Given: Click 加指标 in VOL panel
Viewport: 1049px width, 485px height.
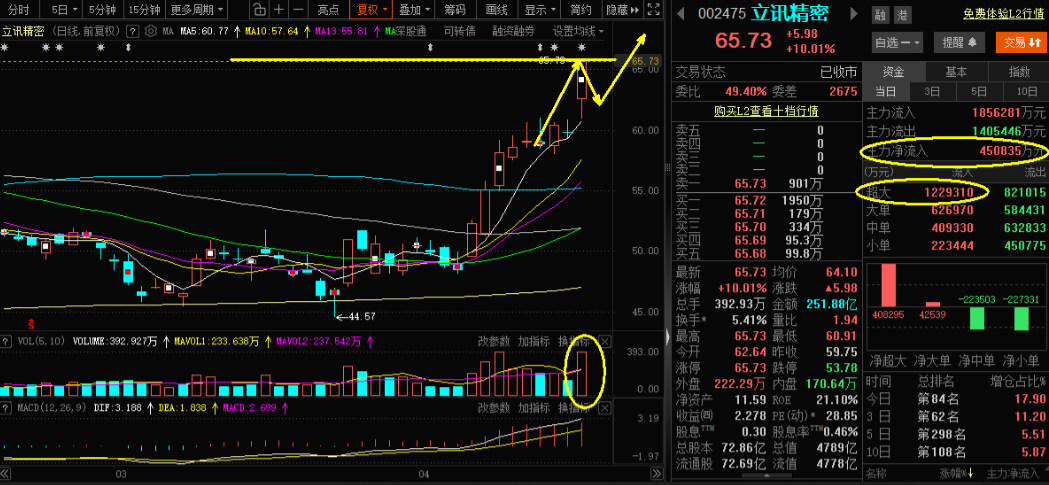Looking at the screenshot, I should [x=534, y=341].
